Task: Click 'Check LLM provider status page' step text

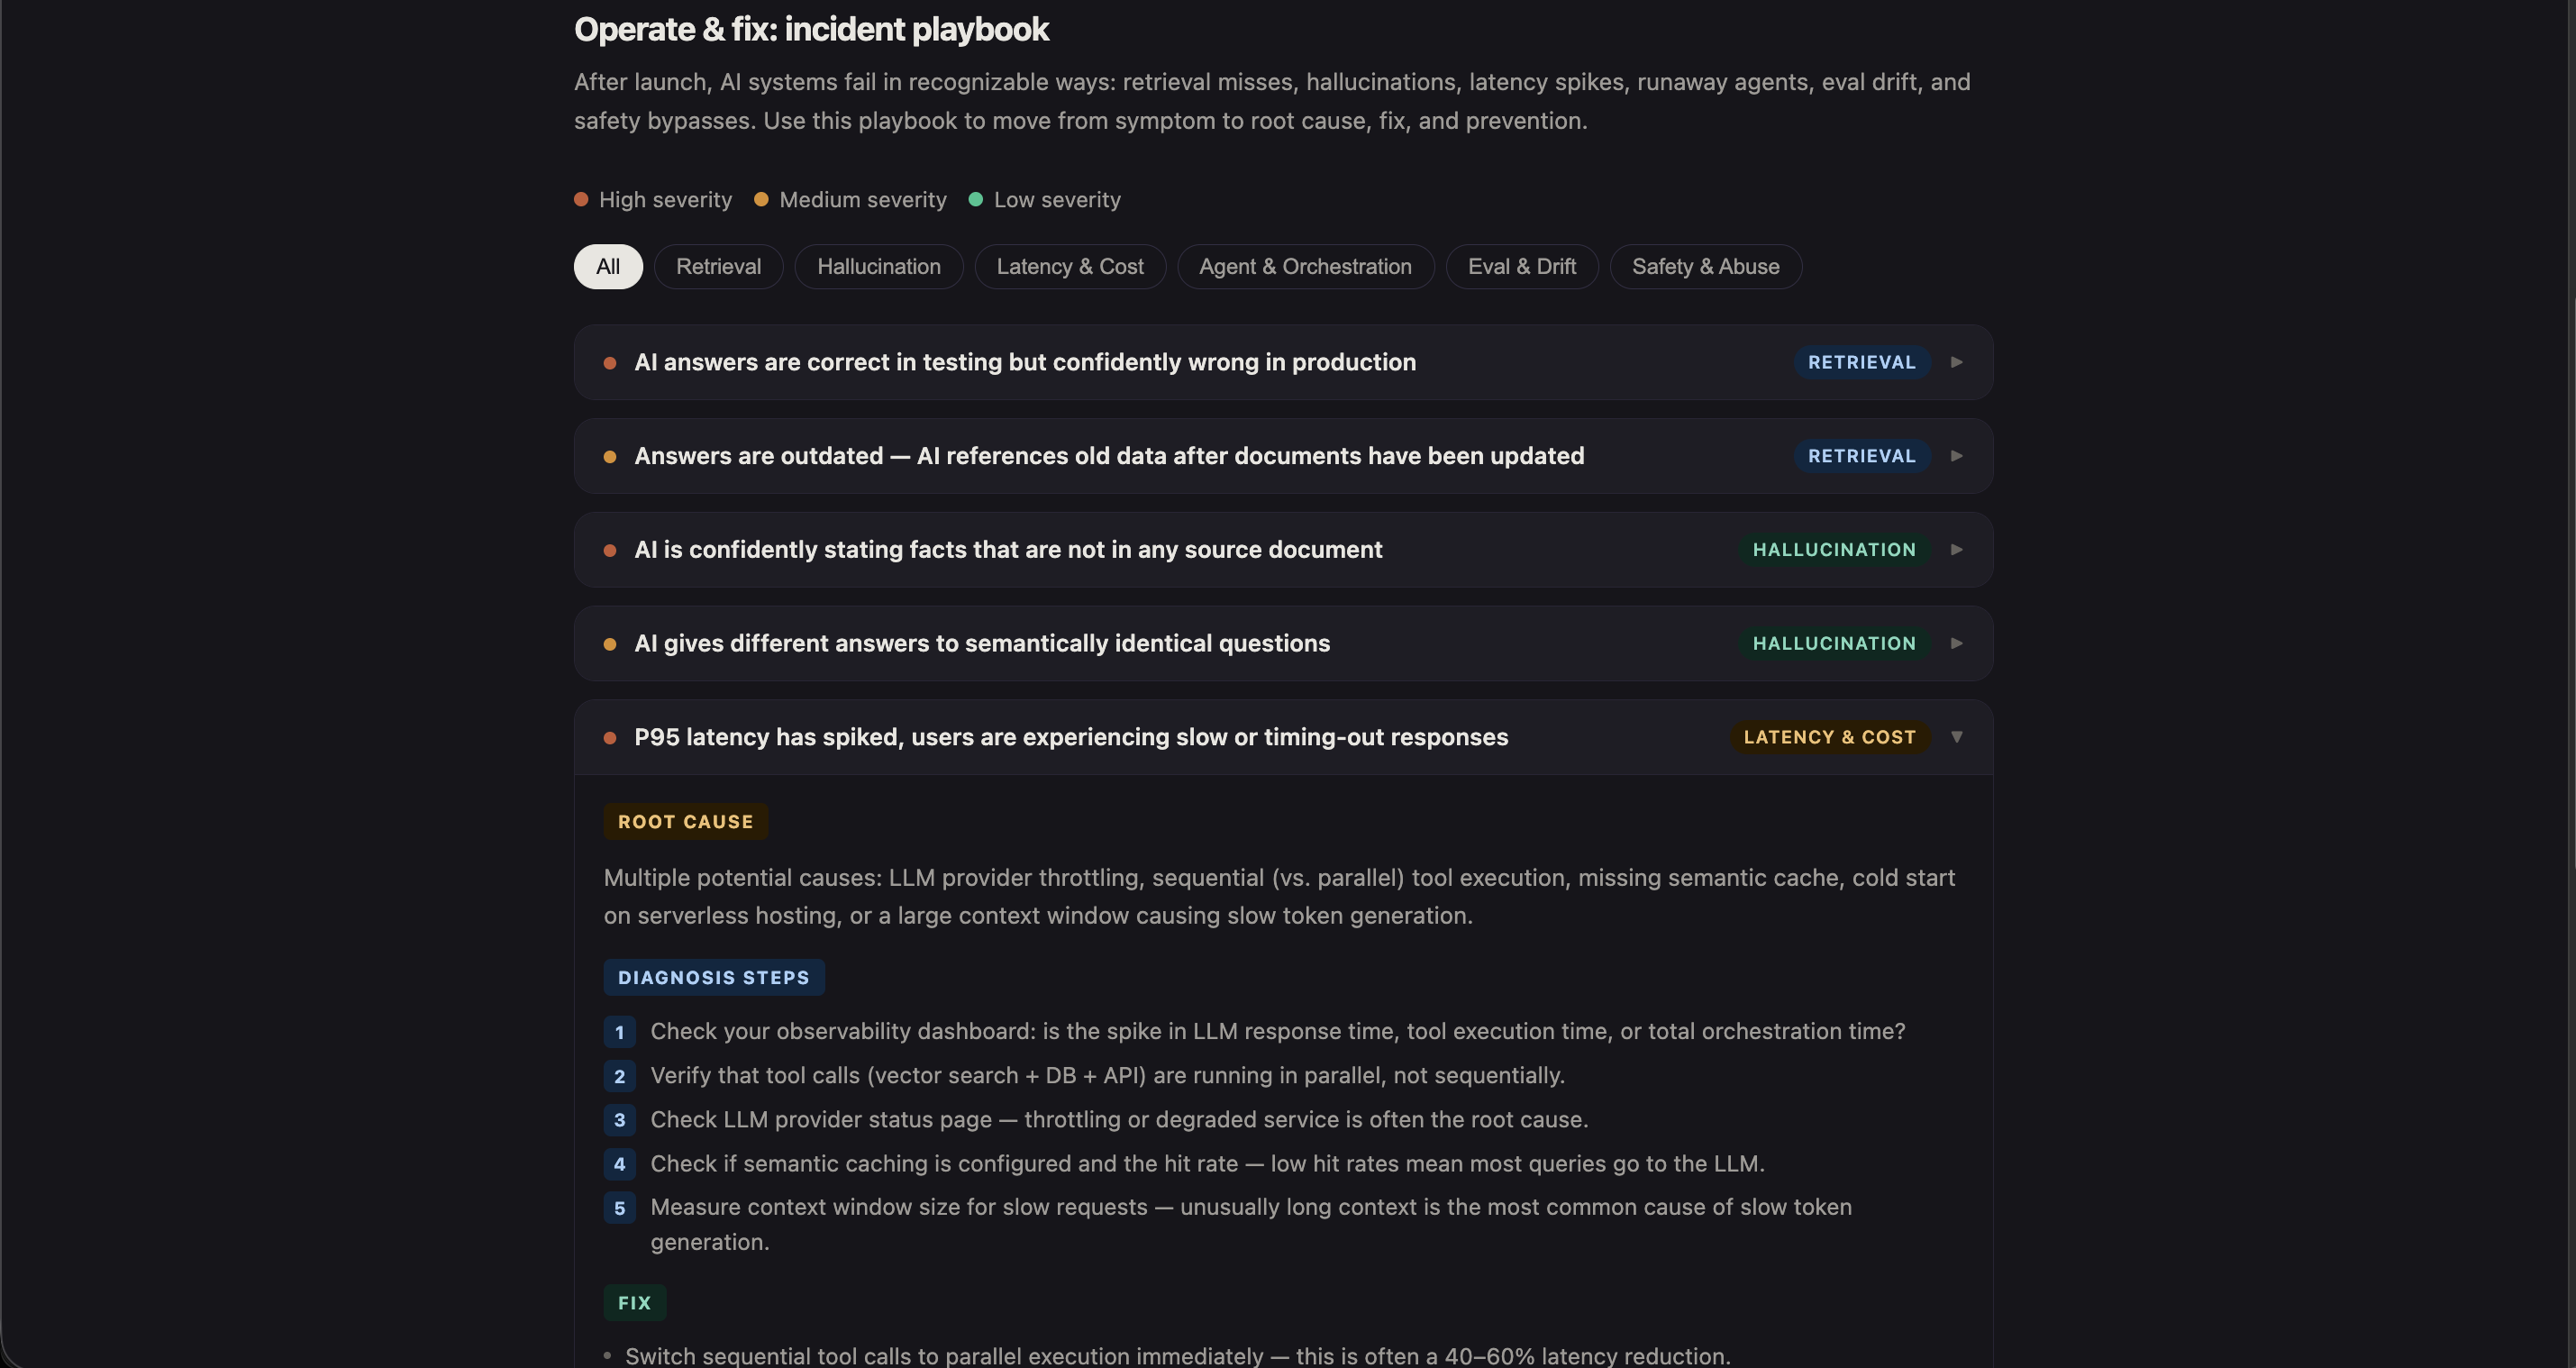Action: pyautogui.click(x=1119, y=1119)
